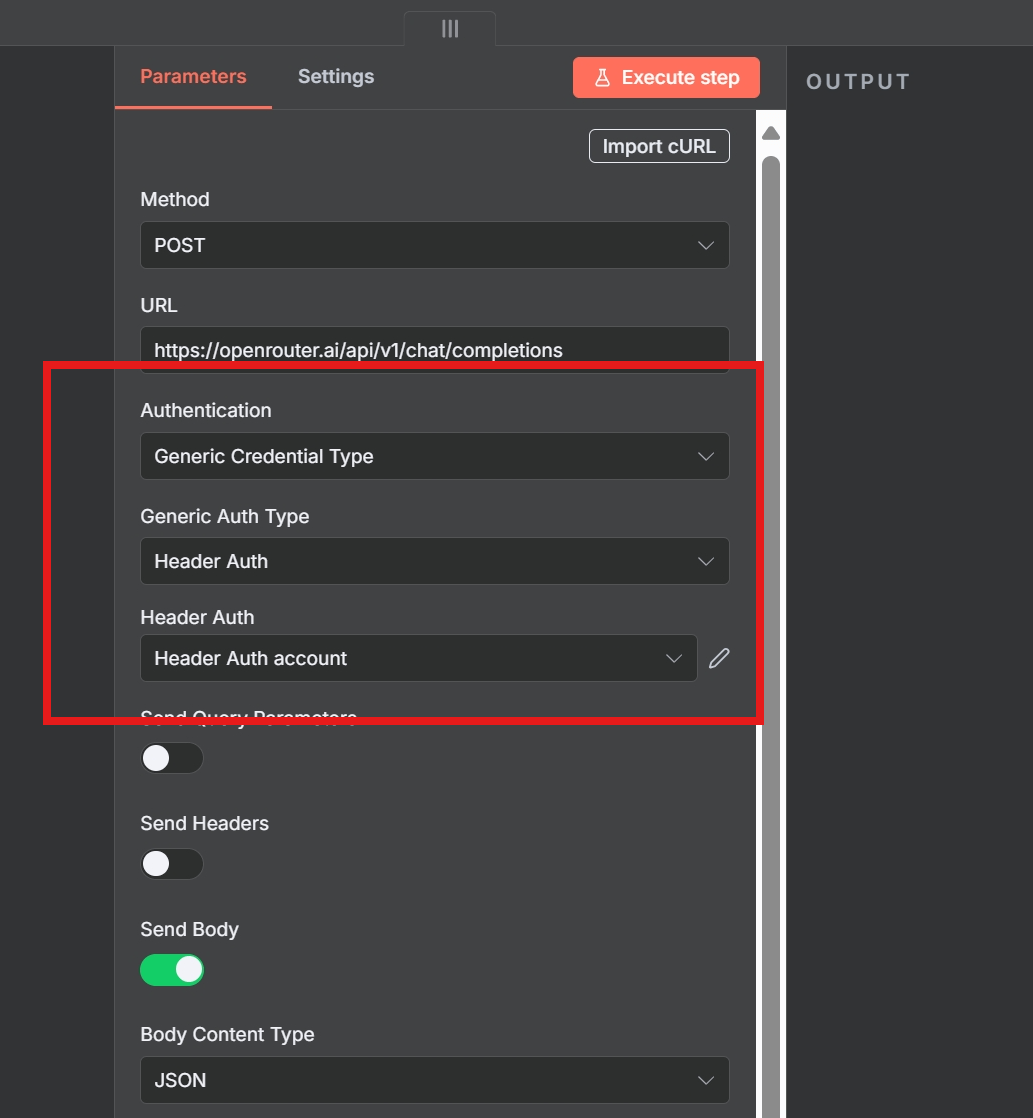
Task: Open the Method dropdown showing POST
Action: 435,245
